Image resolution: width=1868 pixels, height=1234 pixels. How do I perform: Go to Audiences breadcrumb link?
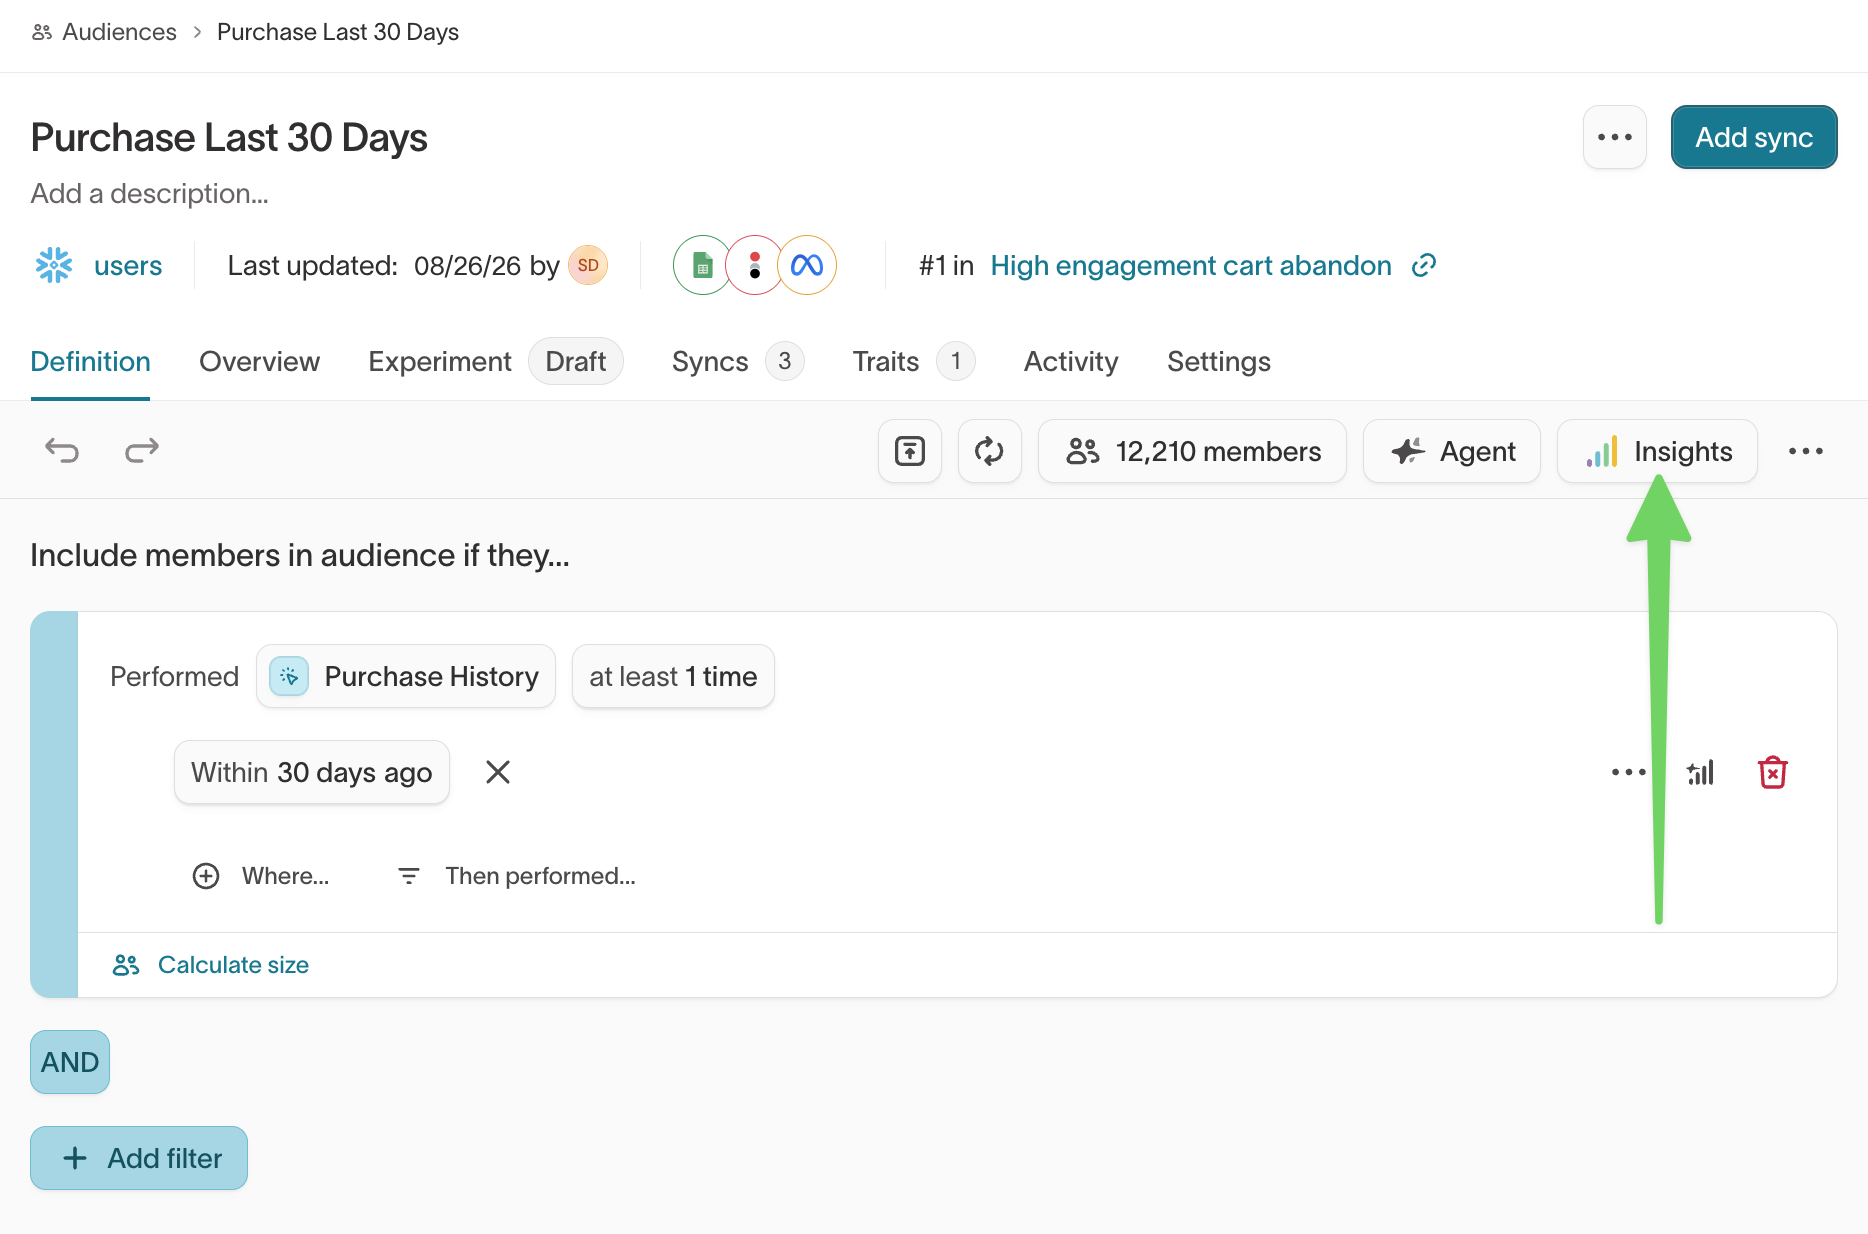pos(119,32)
